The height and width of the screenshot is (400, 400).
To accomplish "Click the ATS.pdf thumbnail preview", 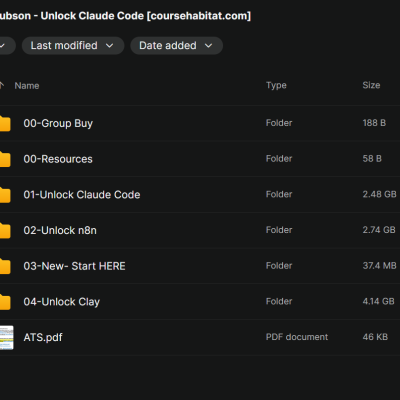I will pos(6,337).
